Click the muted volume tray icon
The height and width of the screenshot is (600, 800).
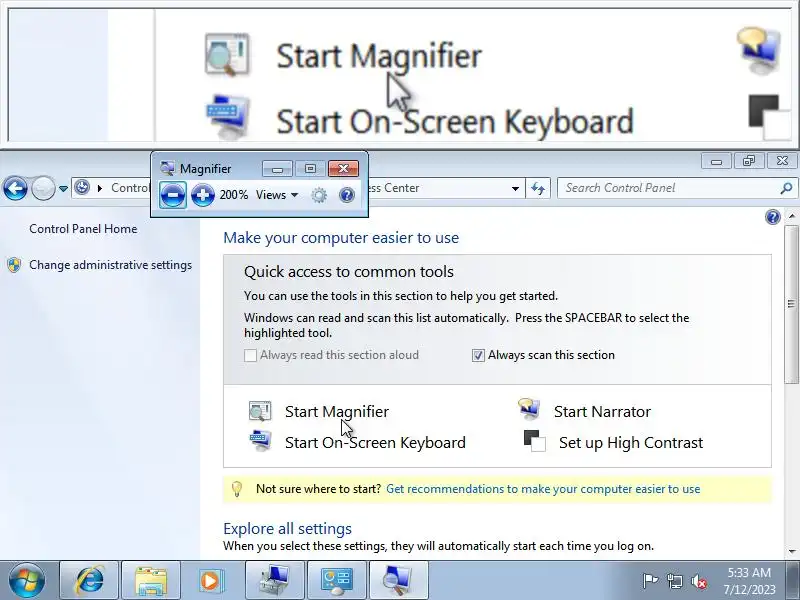pos(699,581)
